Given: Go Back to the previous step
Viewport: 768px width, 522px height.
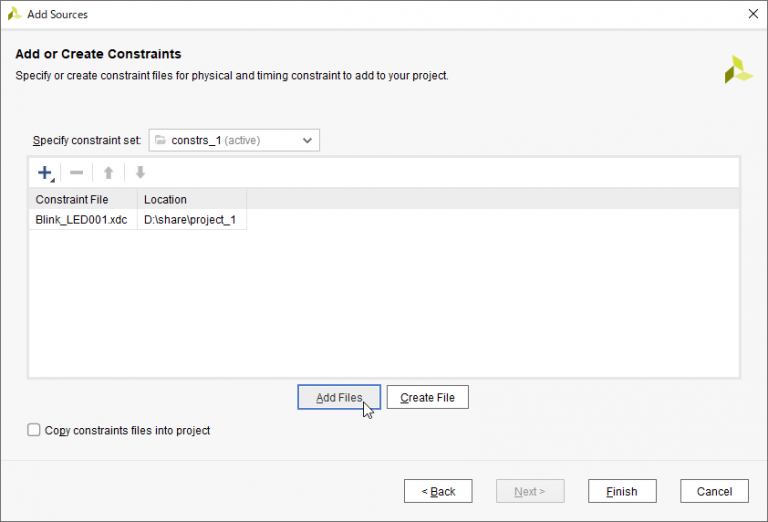Looking at the screenshot, I should click(x=437, y=491).
